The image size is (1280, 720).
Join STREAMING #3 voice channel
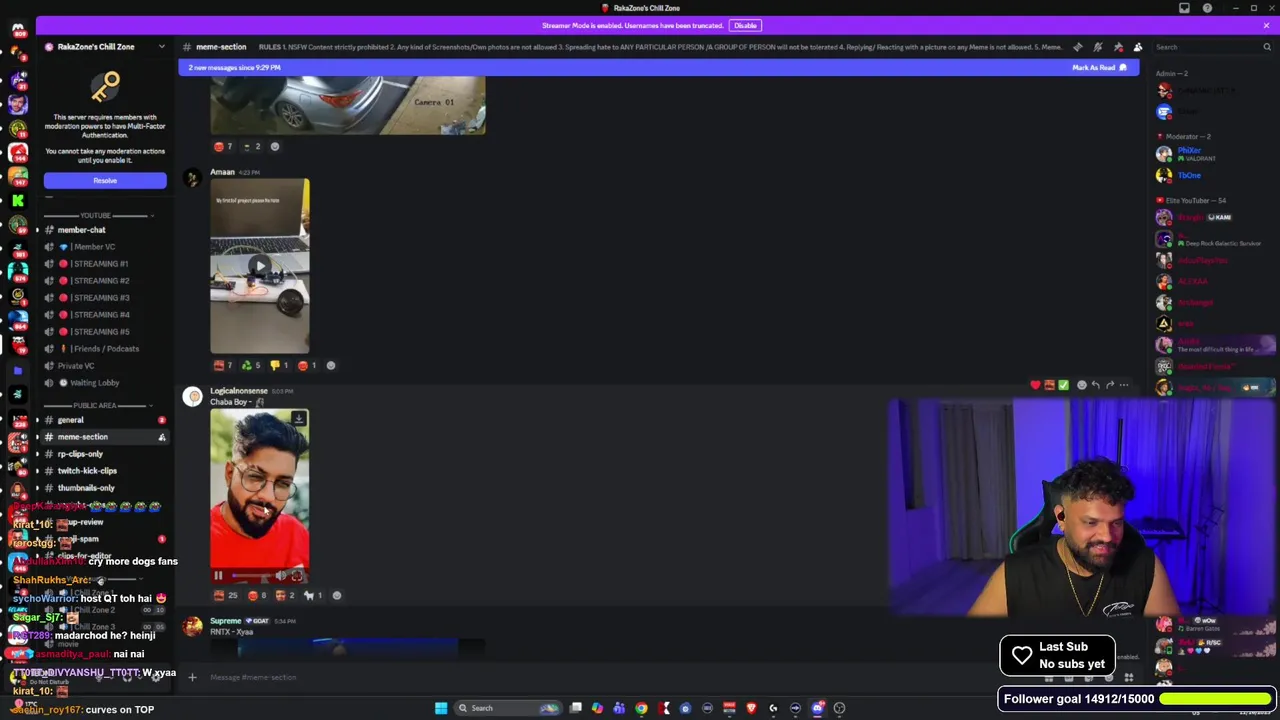coord(103,298)
